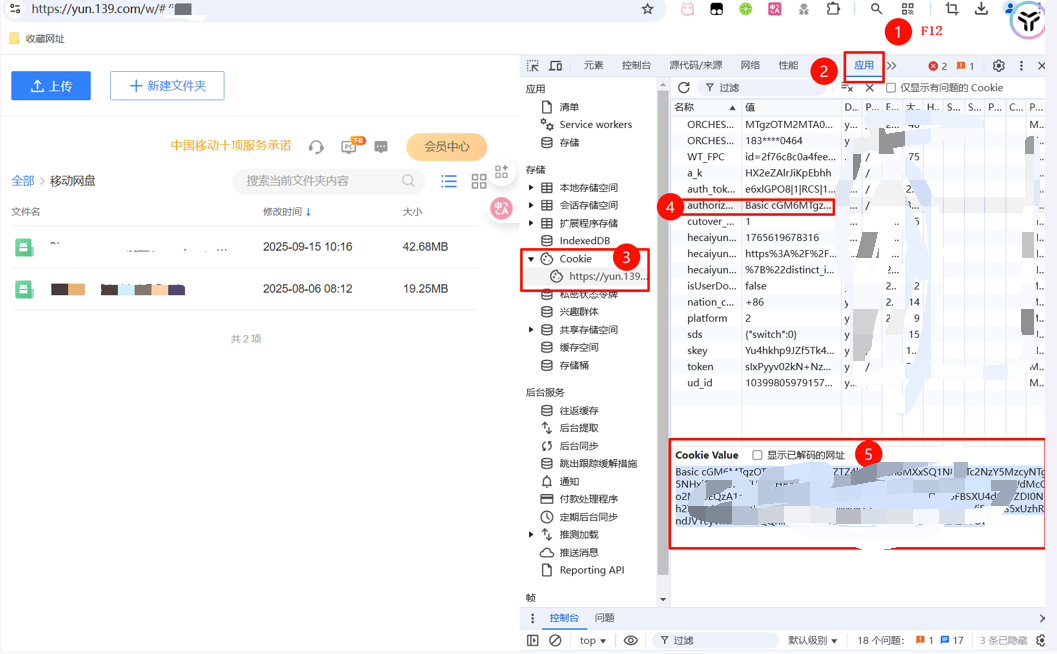Open console live expression eye icon

click(630, 641)
